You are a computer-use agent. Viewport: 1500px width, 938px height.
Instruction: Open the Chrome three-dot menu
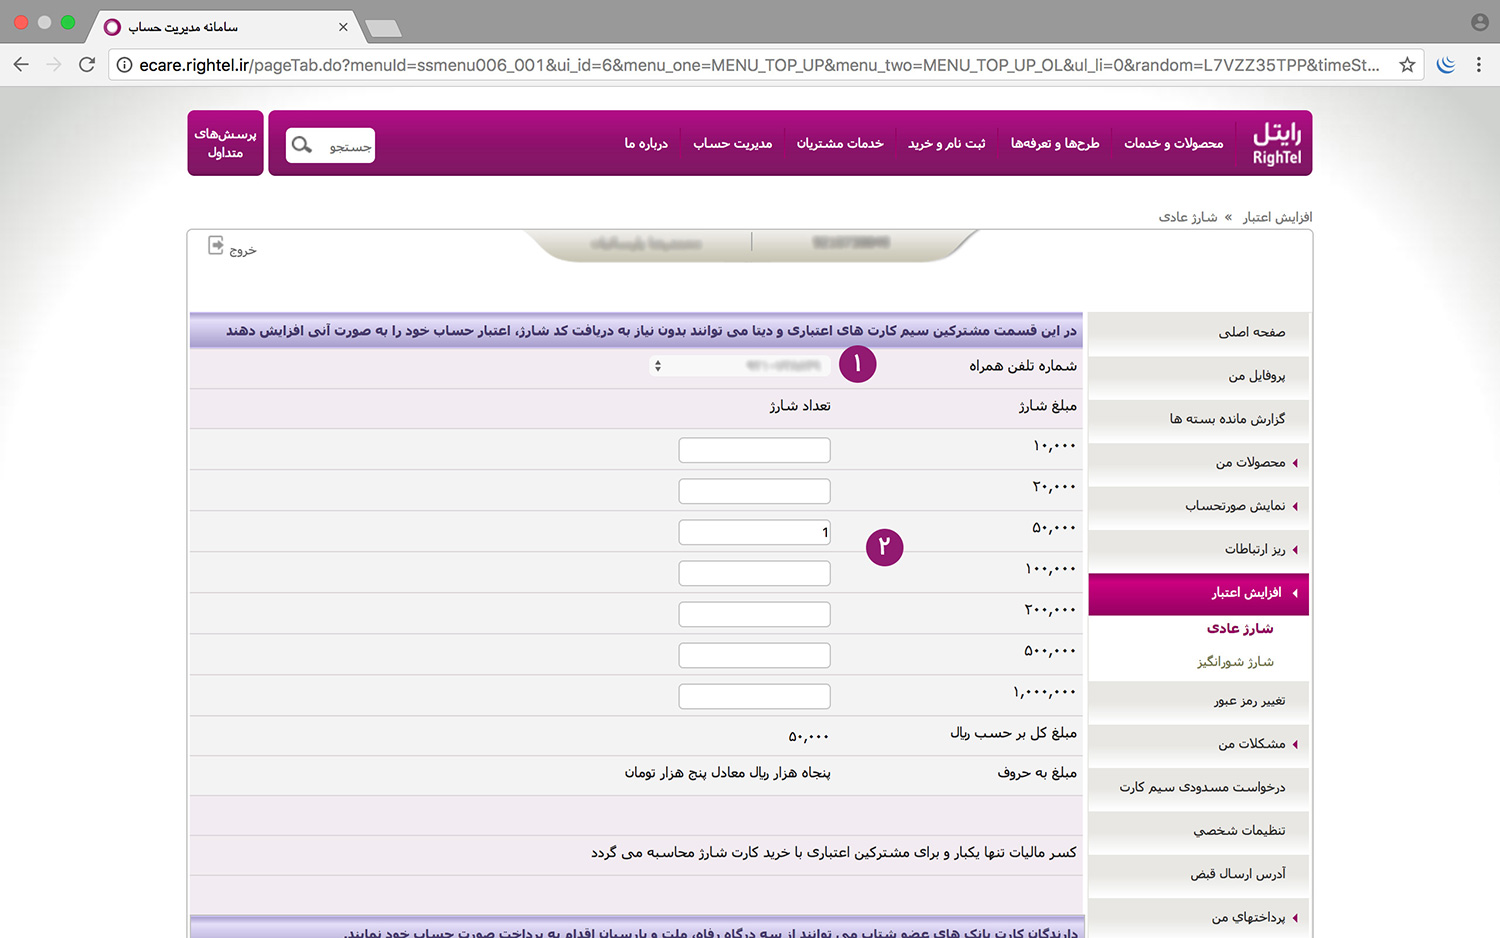(x=1479, y=65)
